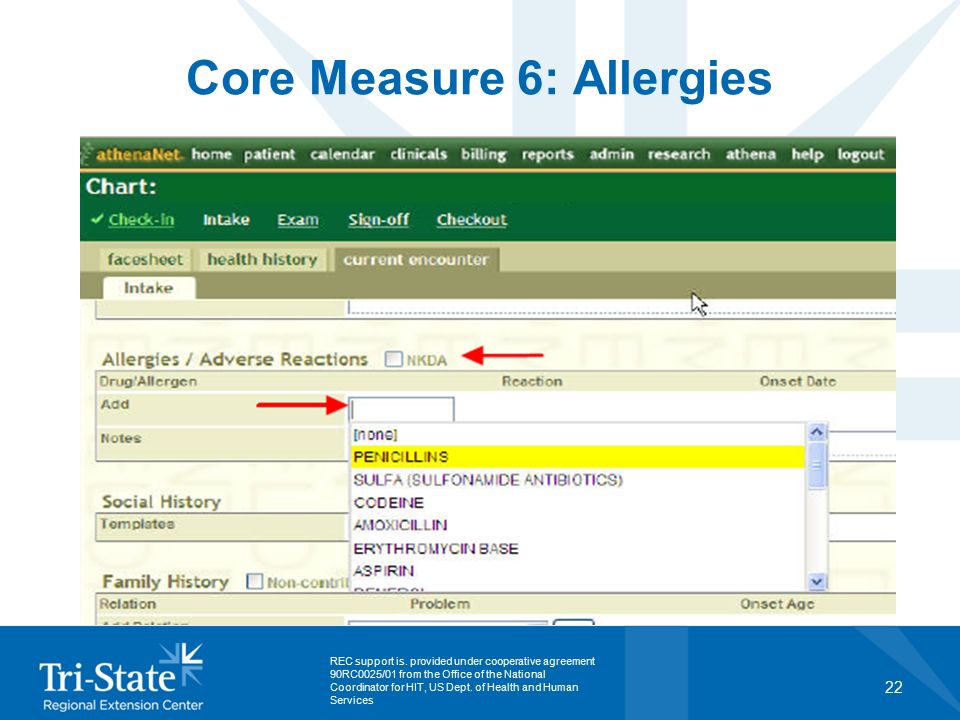Select ERYTHROMYCIN BASE from the list
This screenshot has width=960, height=720.
pos(578,548)
